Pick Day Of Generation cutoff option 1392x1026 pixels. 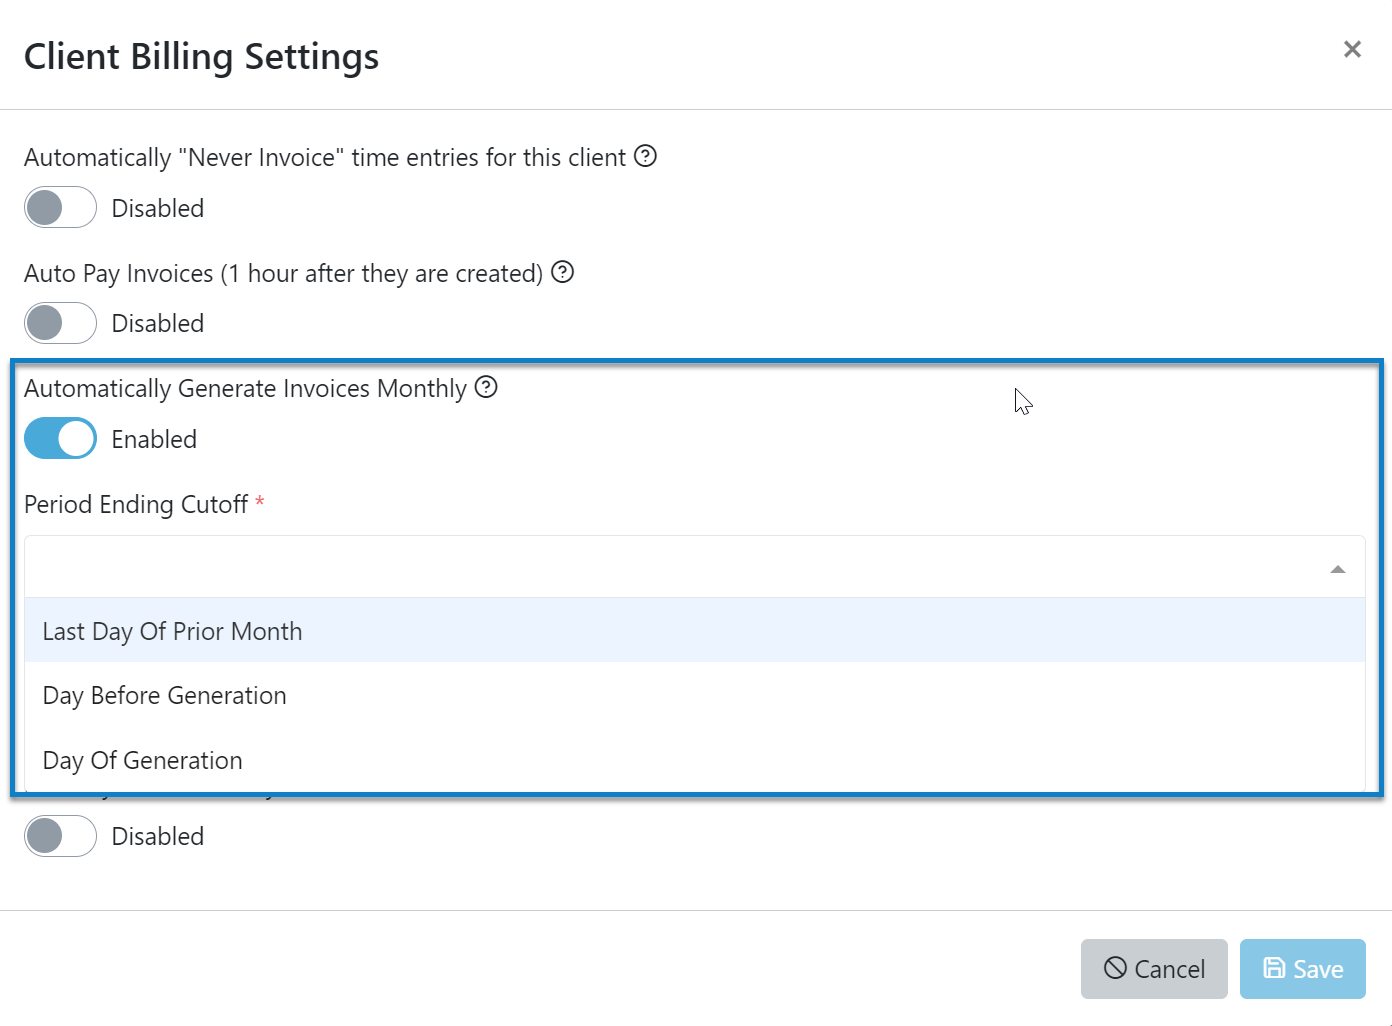142,760
